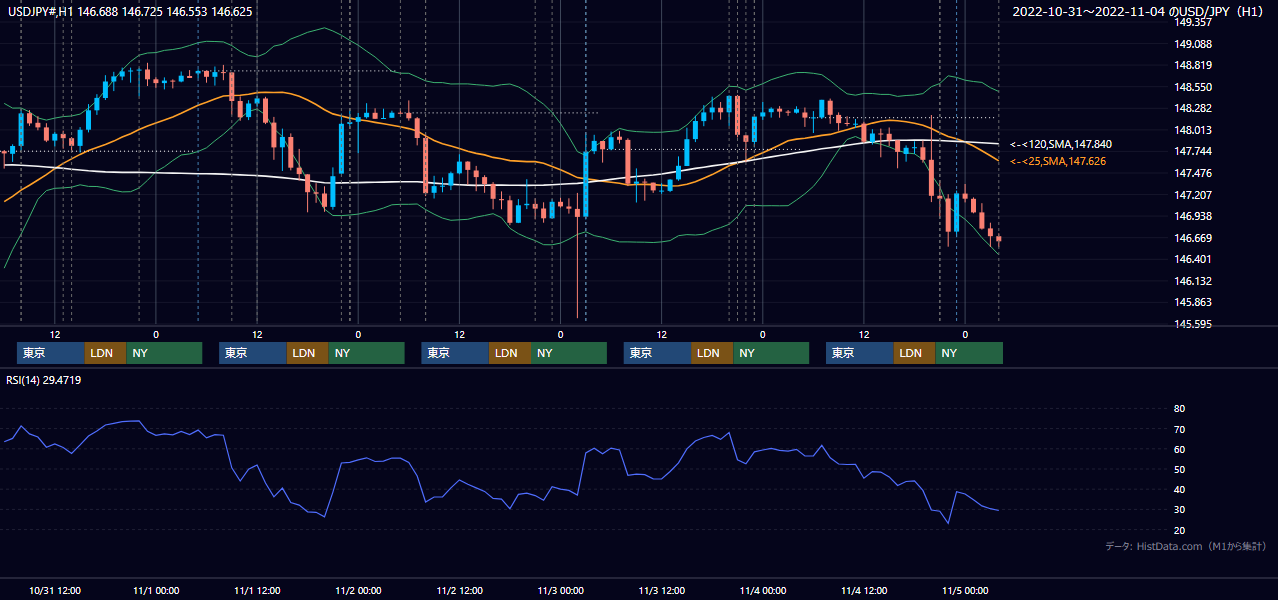Click the 120 SMA label reading 147.840

click(1061, 144)
